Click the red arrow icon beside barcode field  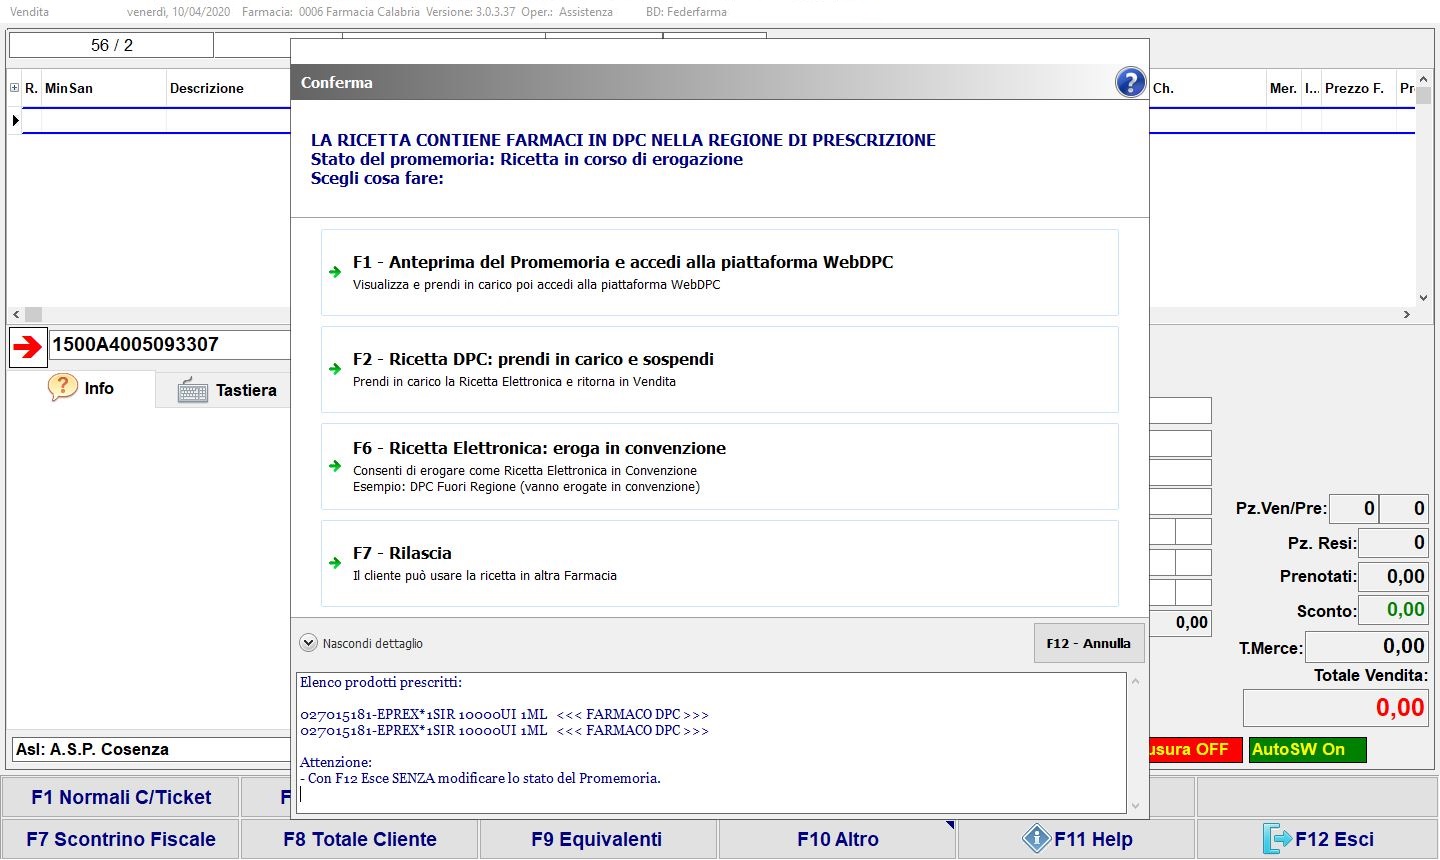(x=28, y=346)
